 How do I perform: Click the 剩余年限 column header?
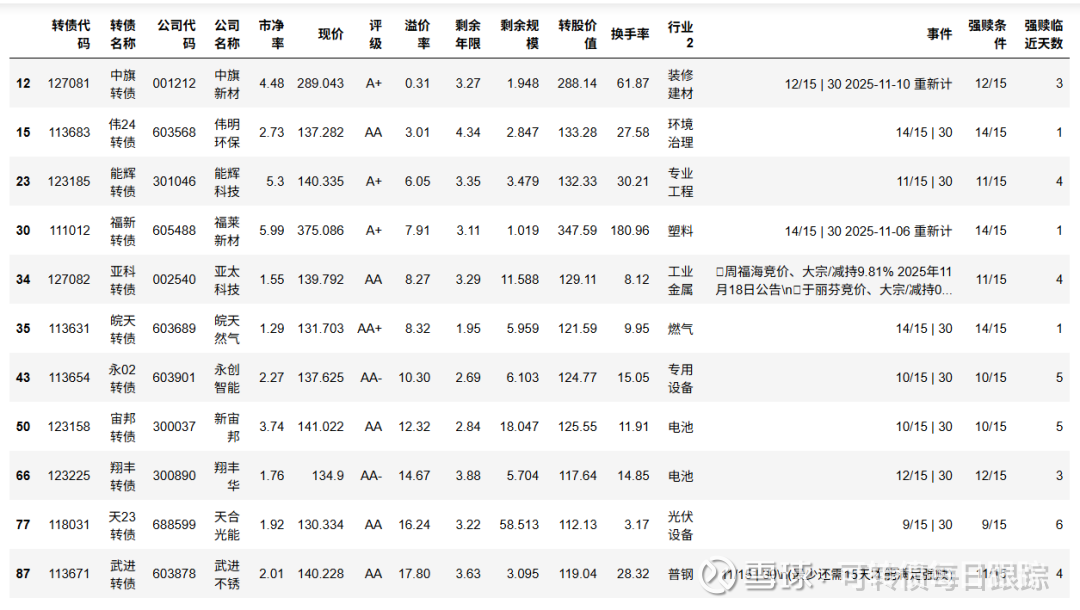(x=468, y=34)
